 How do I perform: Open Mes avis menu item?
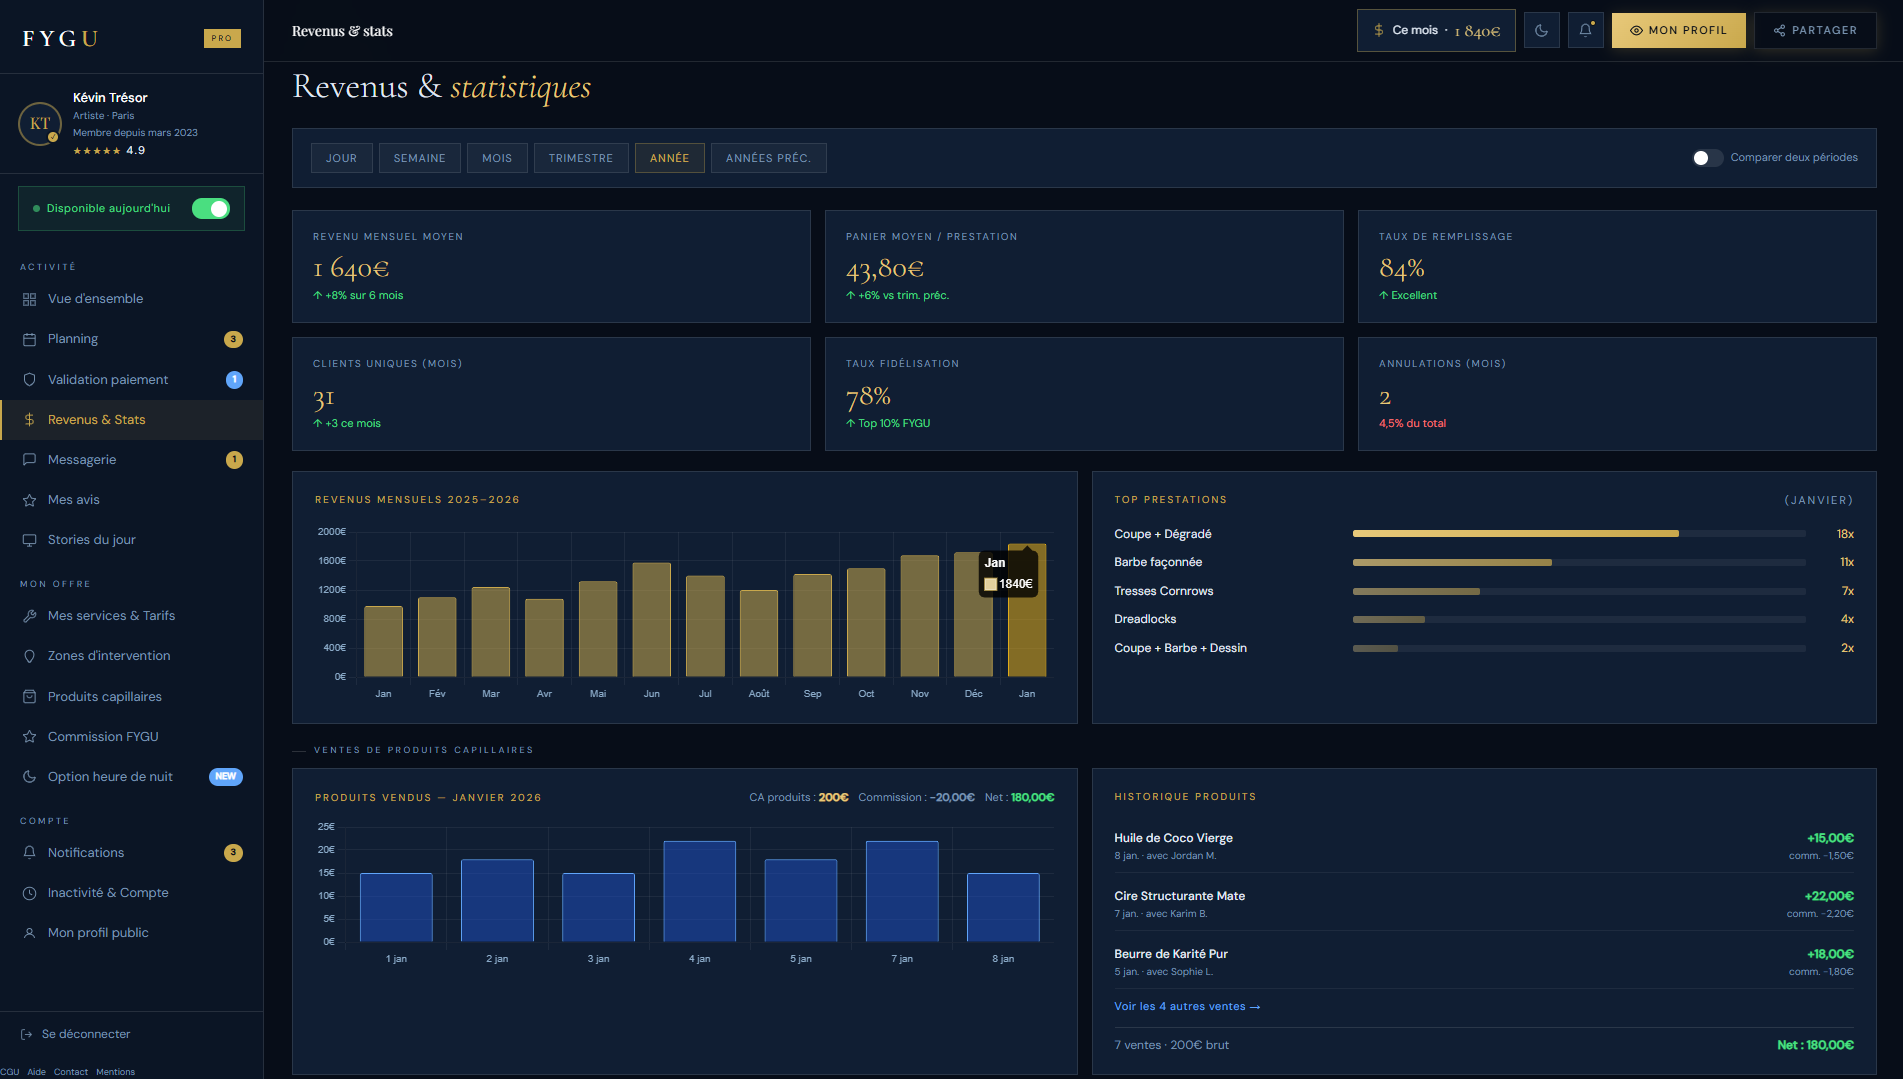click(x=131, y=500)
